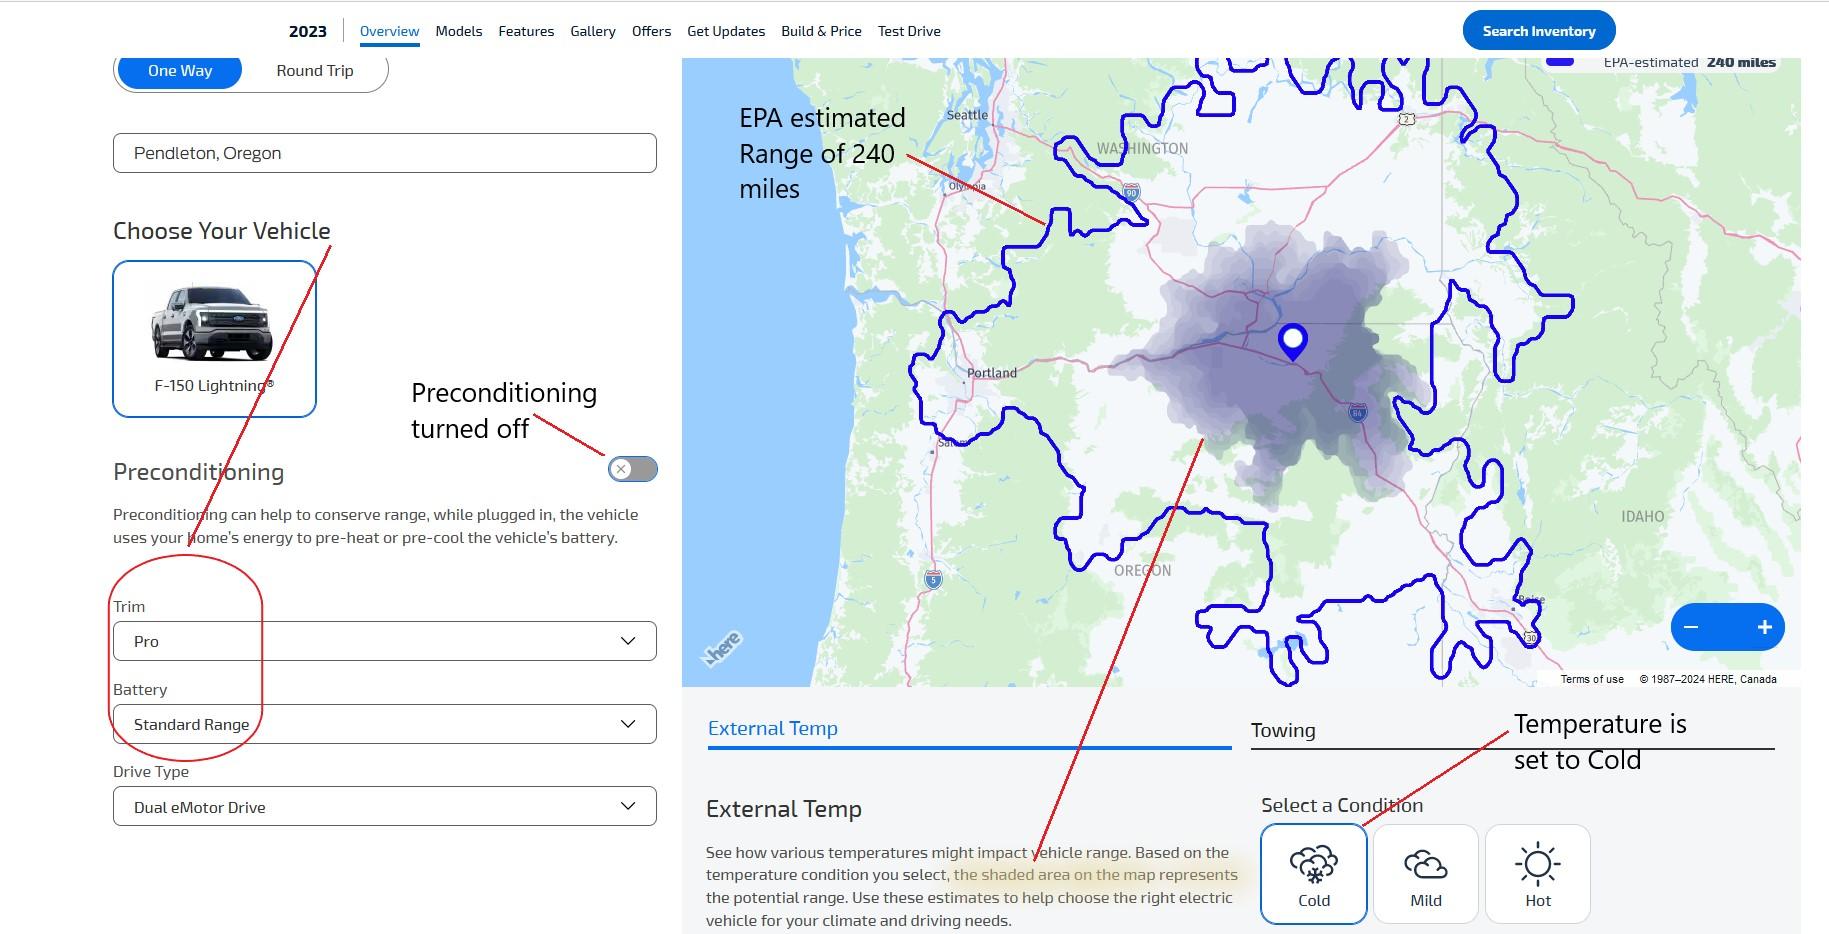The height and width of the screenshot is (934, 1829).
Task: Open the Trim dropdown showing Pro
Action: 385,641
